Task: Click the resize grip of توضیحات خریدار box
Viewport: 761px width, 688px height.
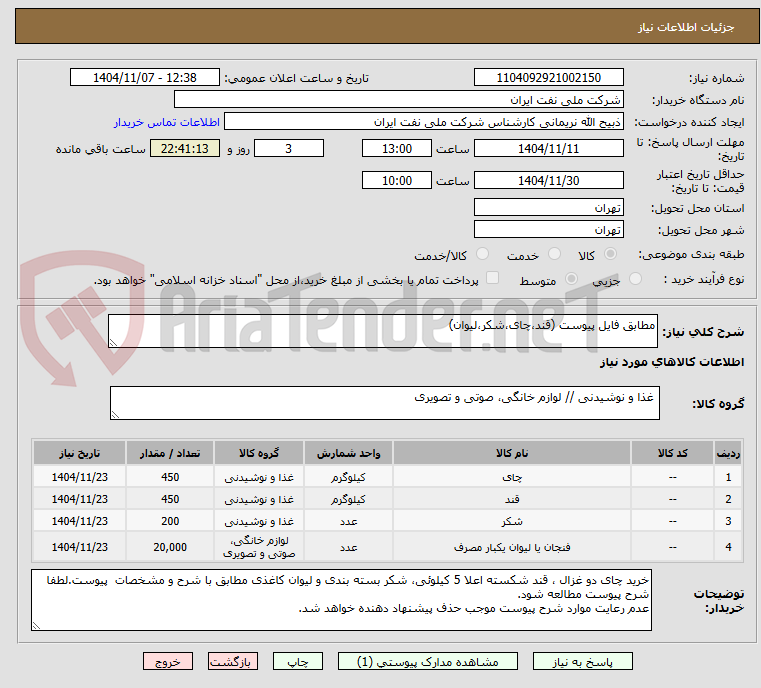Action: coord(36,625)
